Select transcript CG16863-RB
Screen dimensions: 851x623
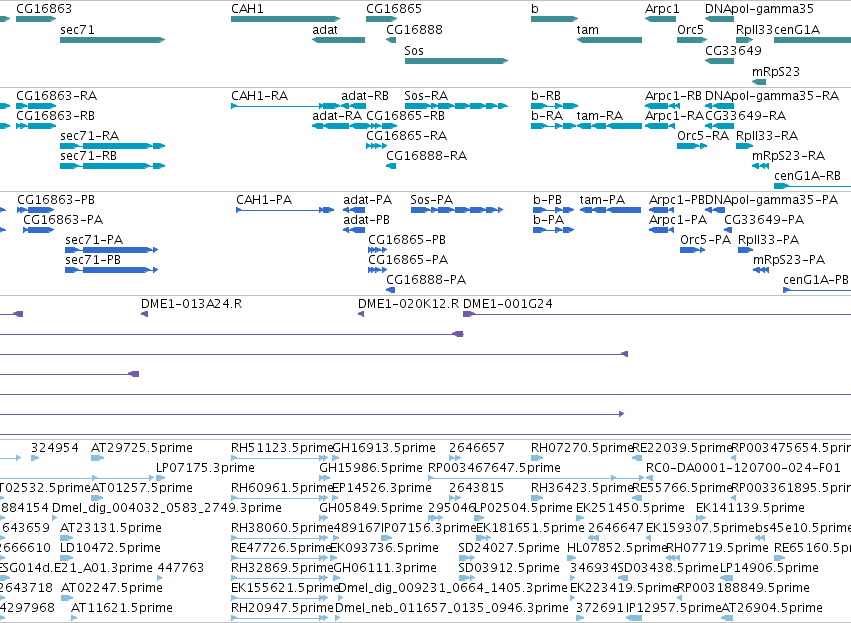(36, 126)
